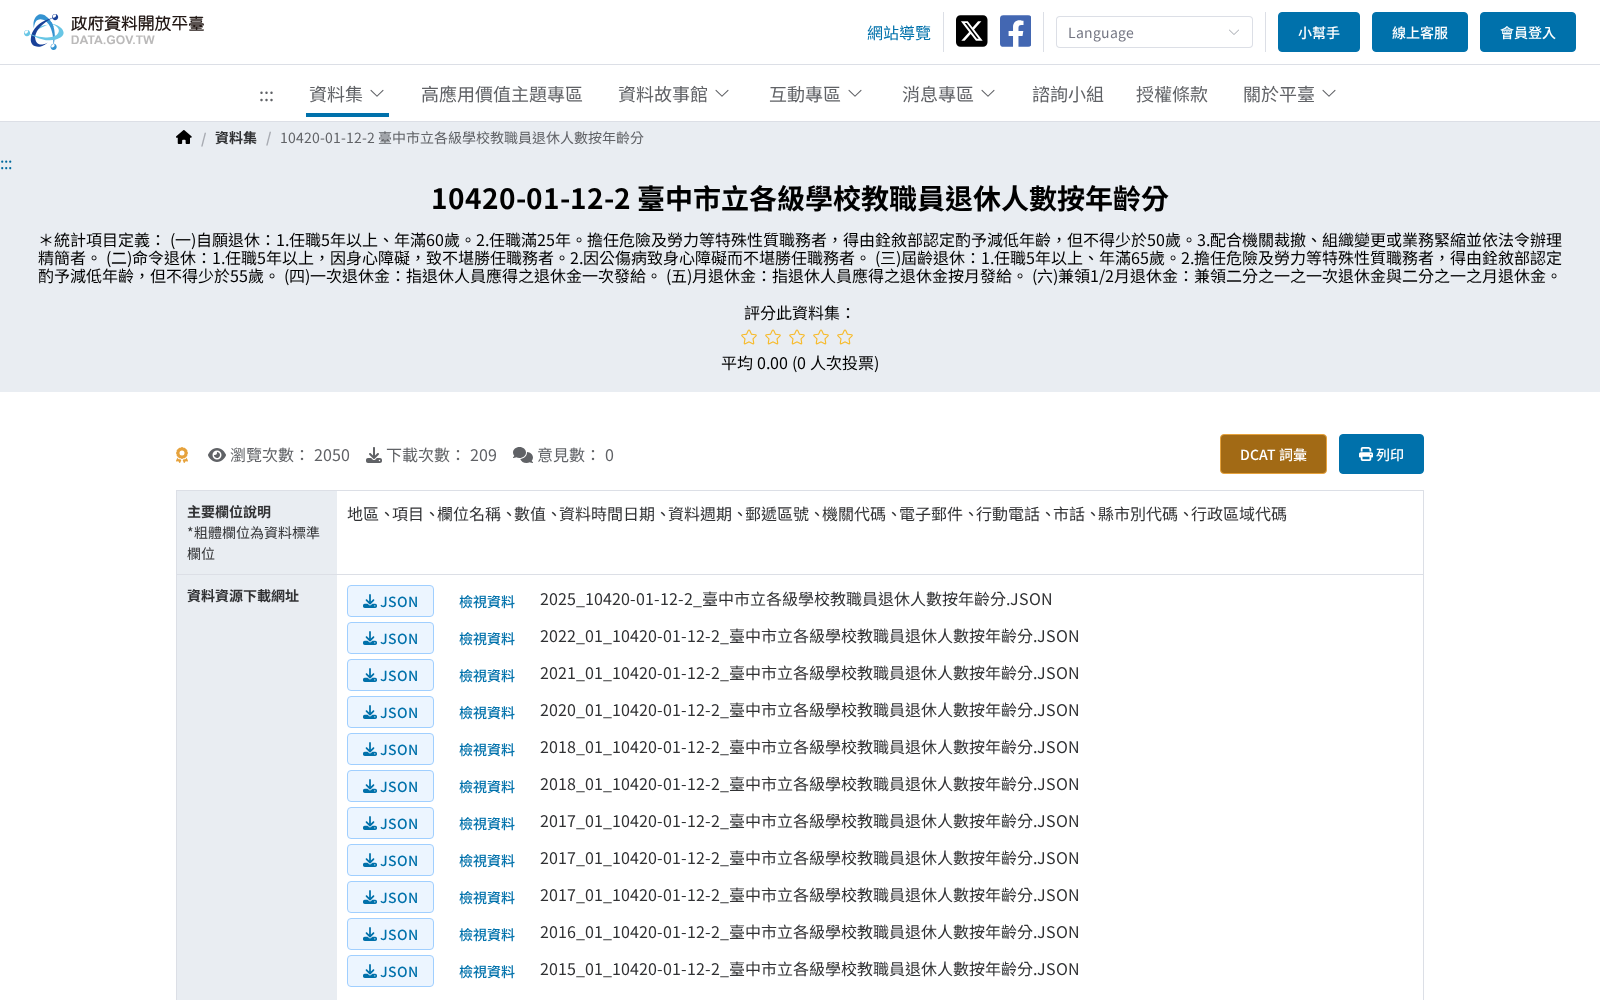Click the gold medal badge icon
This screenshot has height=1000, width=1600.
pos(182,455)
